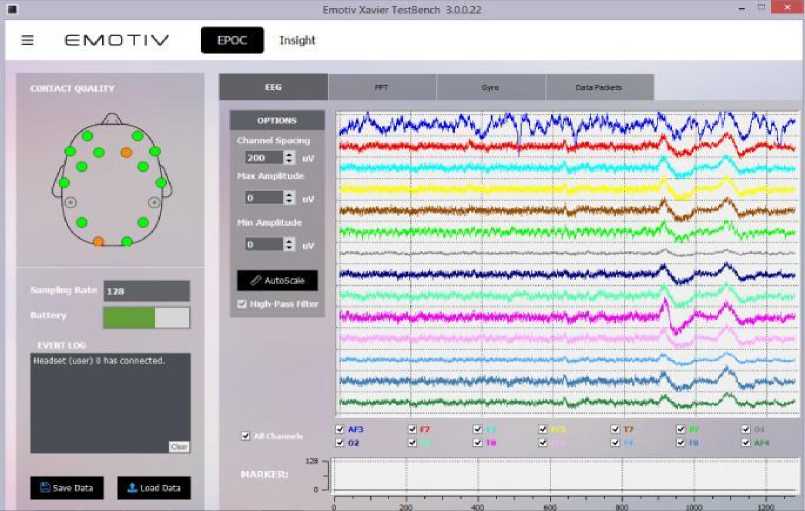Click the Sampling Rate field
805x511 pixels.
pyautogui.click(x=146, y=291)
